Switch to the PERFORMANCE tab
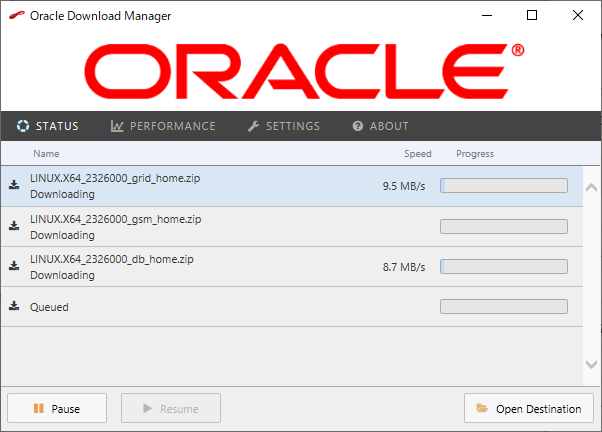The height and width of the screenshot is (432, 602). pos(163,126)
